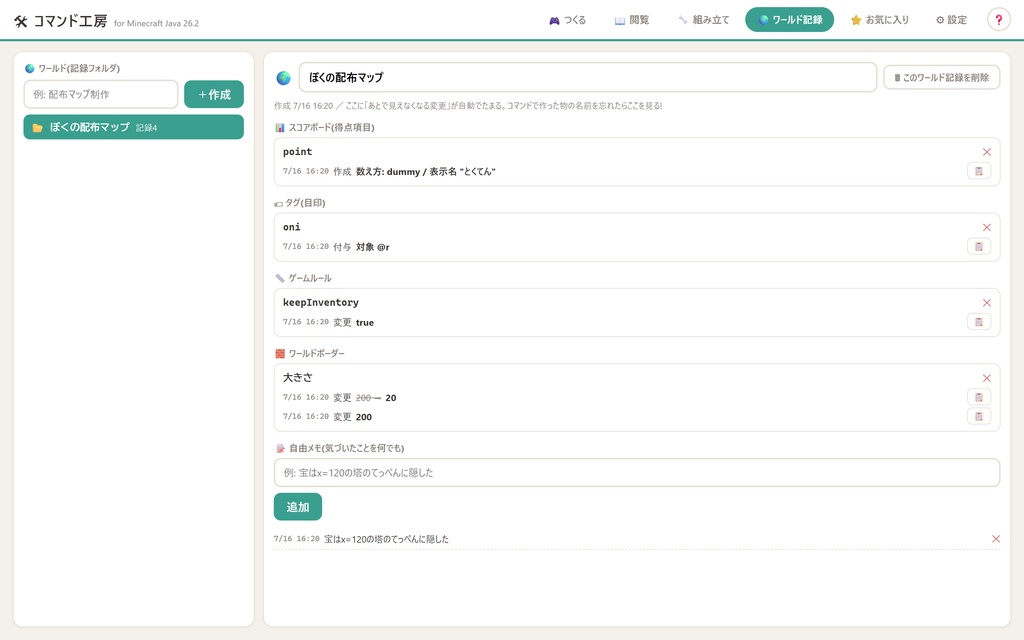Screen dimensions: 1024x640
Task: Copy the keepInventory gamerule record
Action: tap(978, 321)
